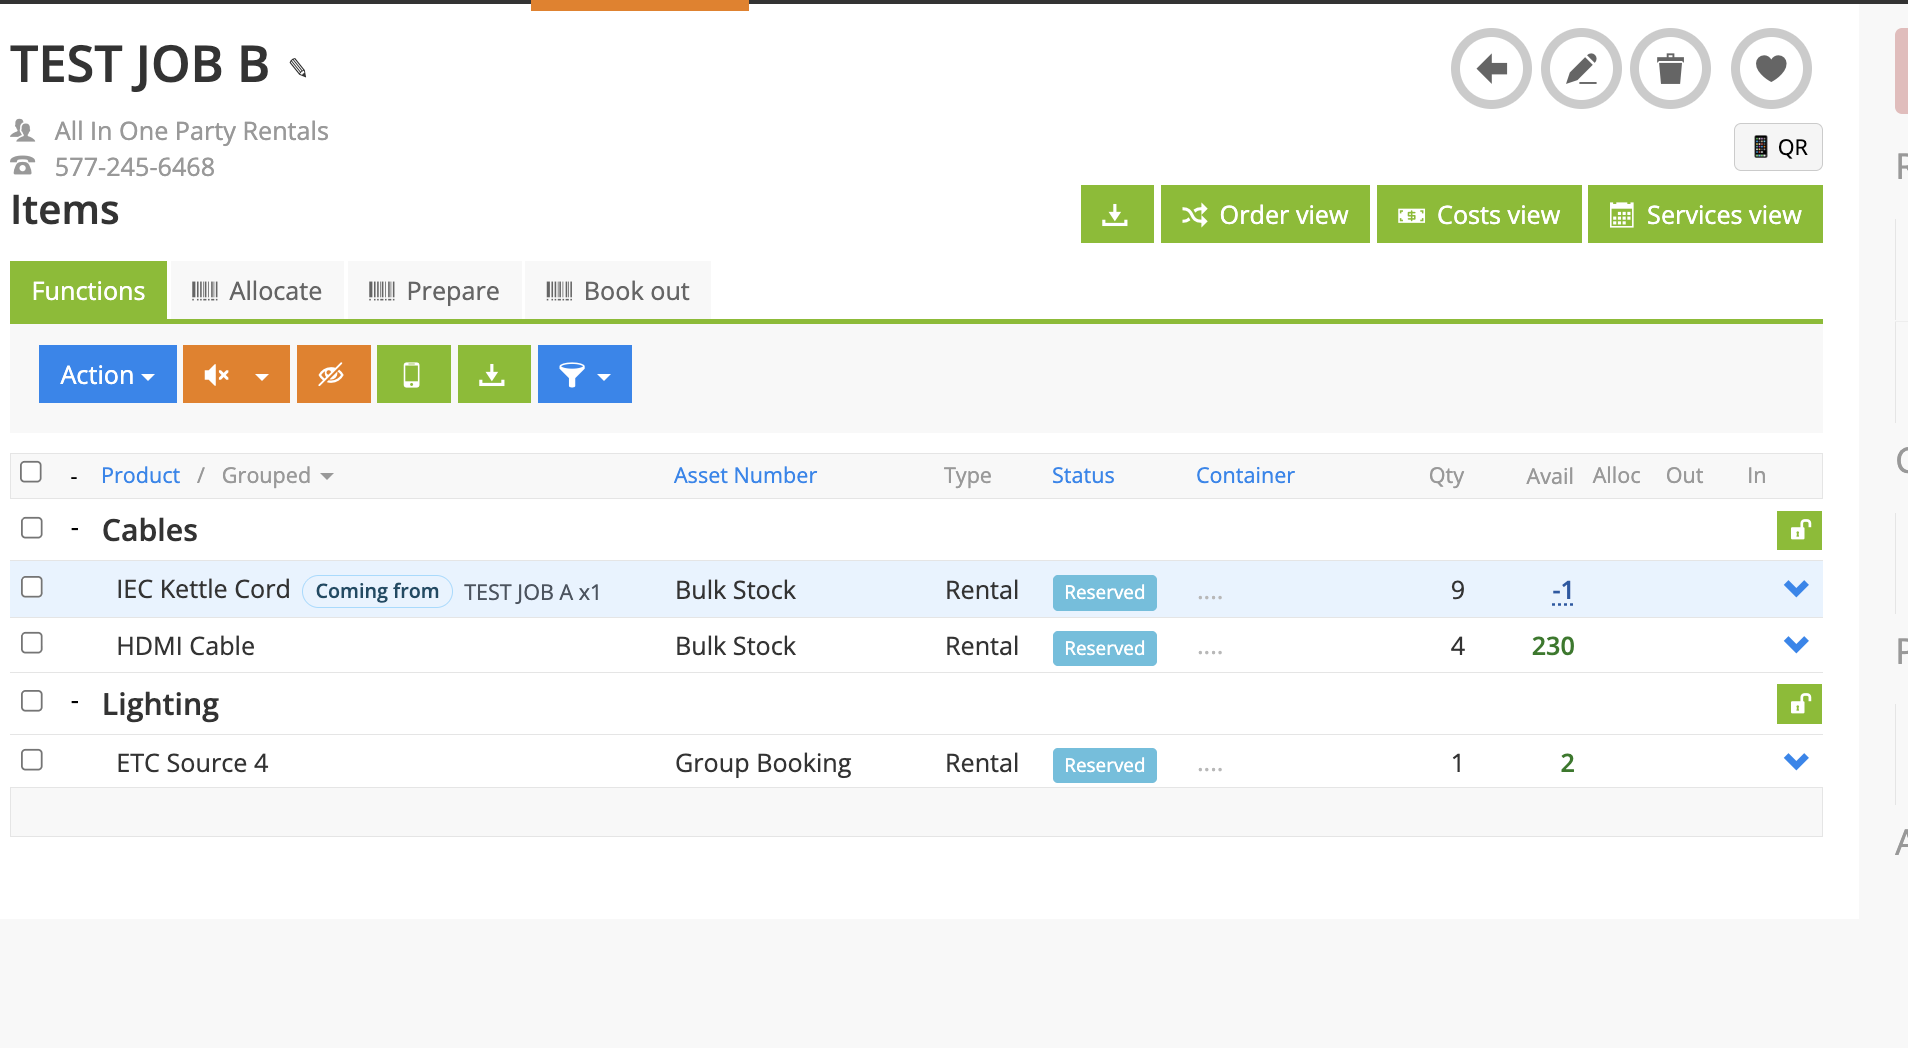Go back using the arrow icon
The width and height of the screenshot is (1908, 1048).
coord(1489,69)
